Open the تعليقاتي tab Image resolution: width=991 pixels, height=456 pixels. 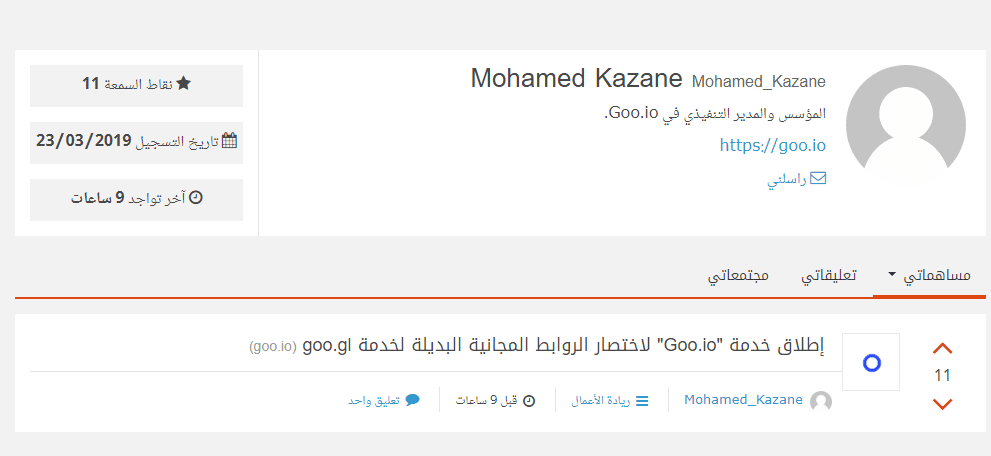pos(829,275)
